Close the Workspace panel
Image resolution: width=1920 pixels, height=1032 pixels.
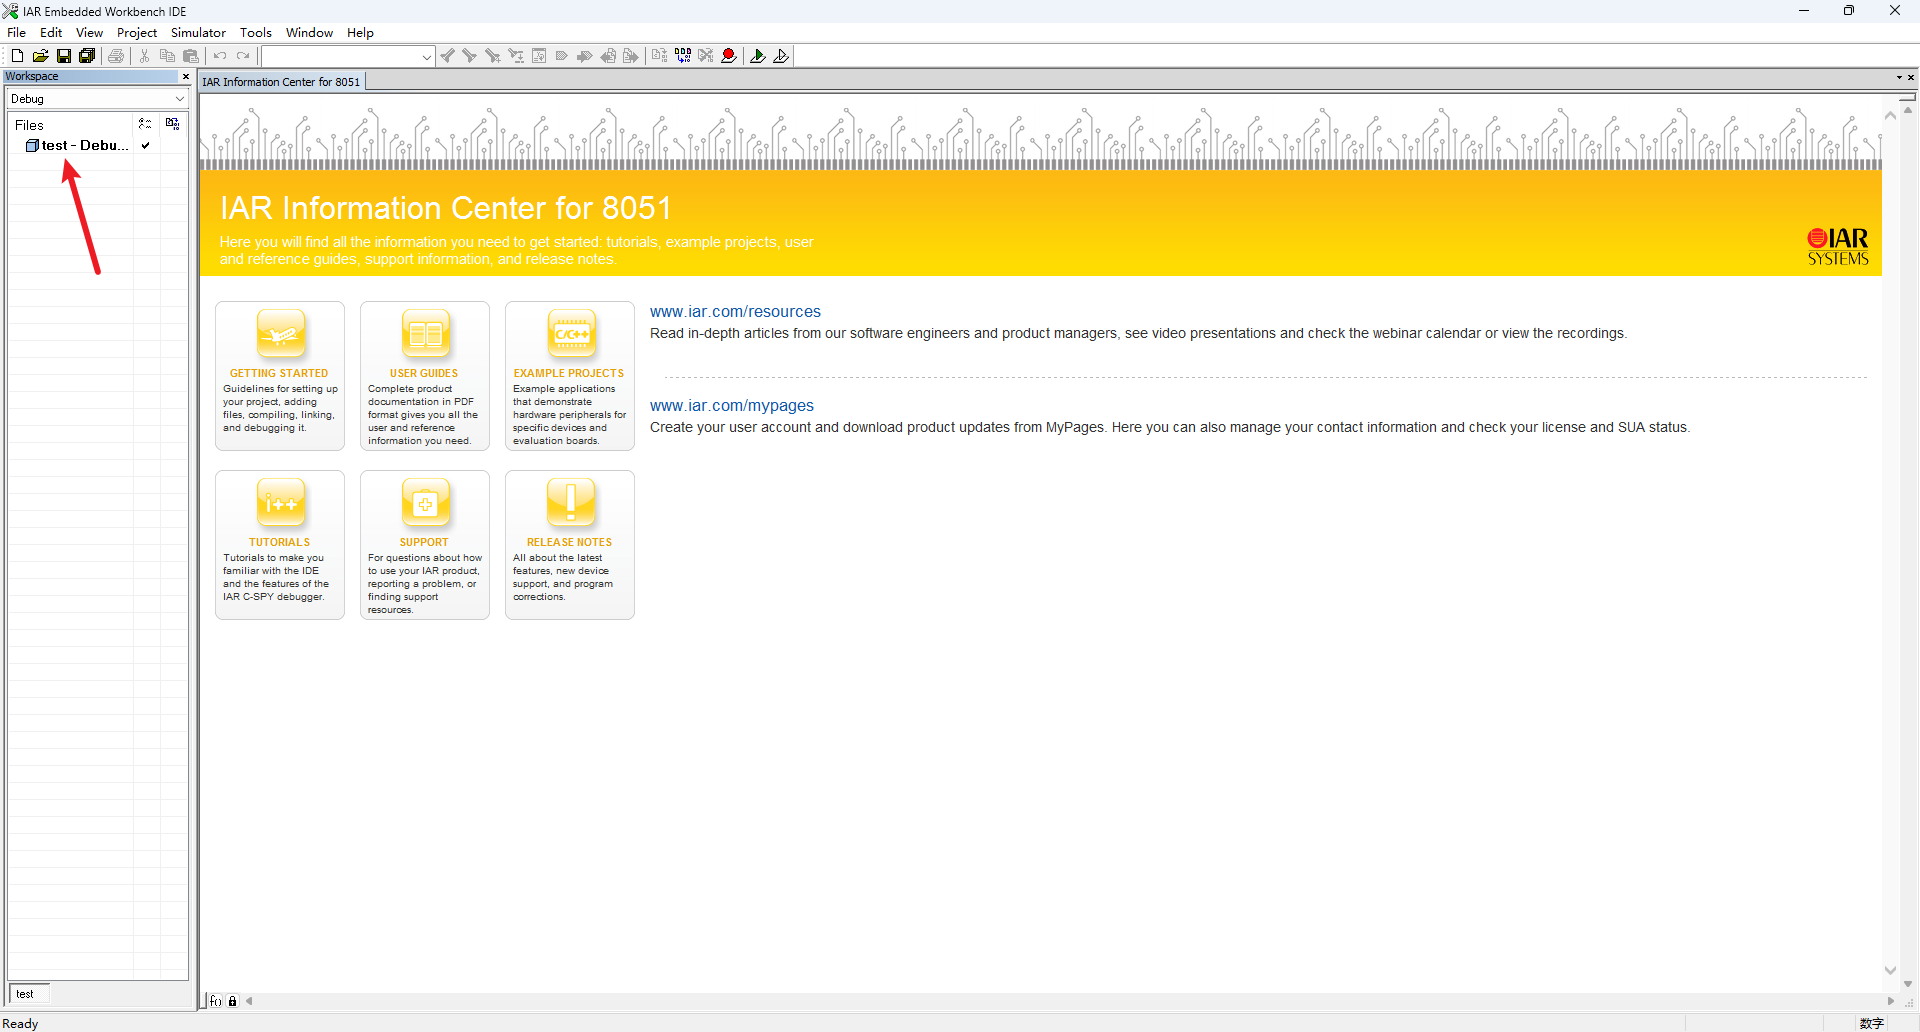(185, 76)
